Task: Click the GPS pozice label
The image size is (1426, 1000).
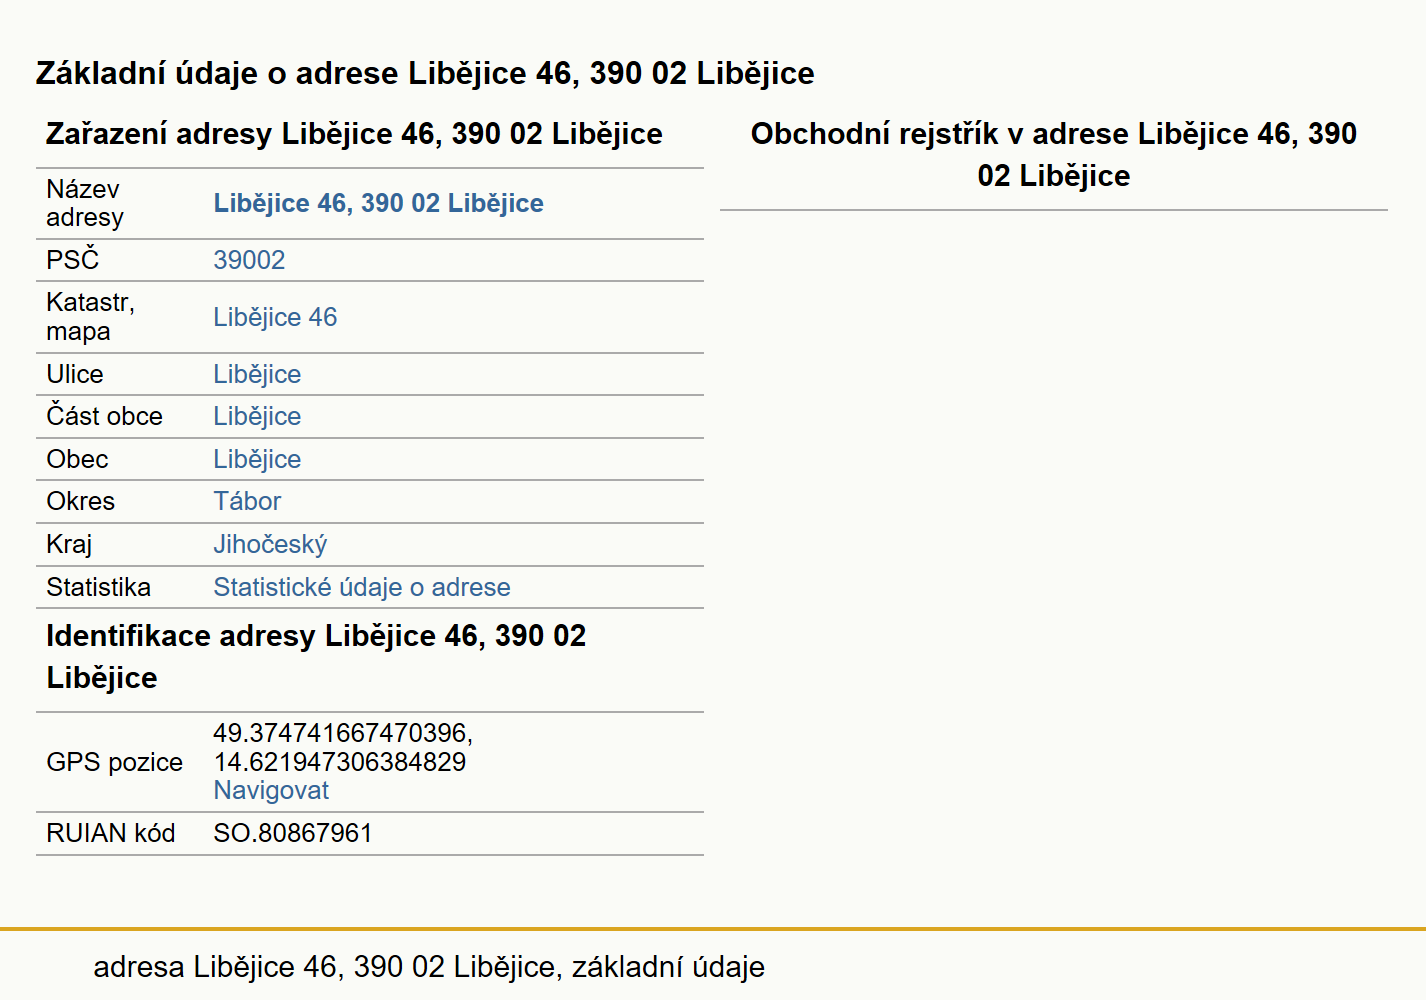Action: pyautogui.click(x=114, y=762)
